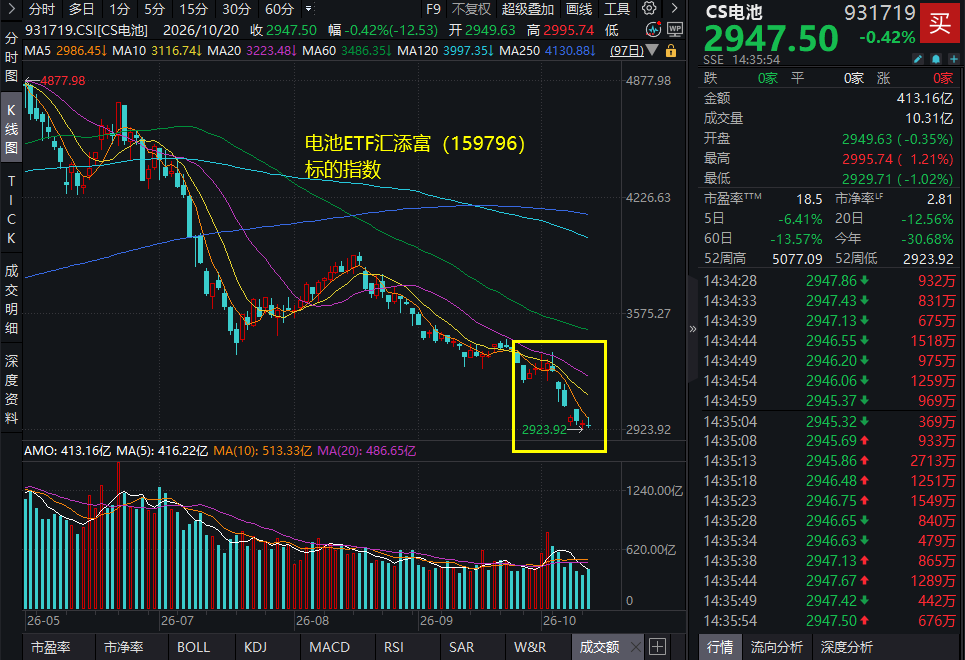Open the 流向分析 tab
This screenshot has height=660, width=965.
click(777, 647)
